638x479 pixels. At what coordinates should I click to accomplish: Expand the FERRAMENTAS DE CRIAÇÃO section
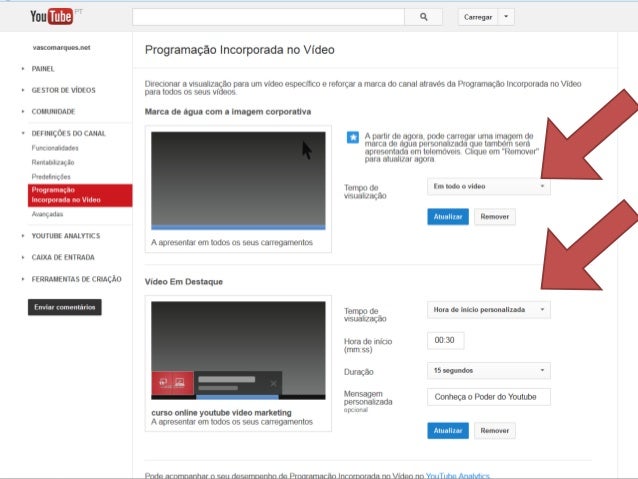click(x=76, y=279)
